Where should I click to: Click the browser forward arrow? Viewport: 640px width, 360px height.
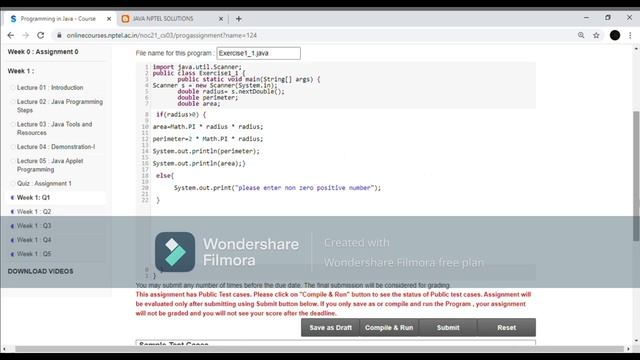25,36
